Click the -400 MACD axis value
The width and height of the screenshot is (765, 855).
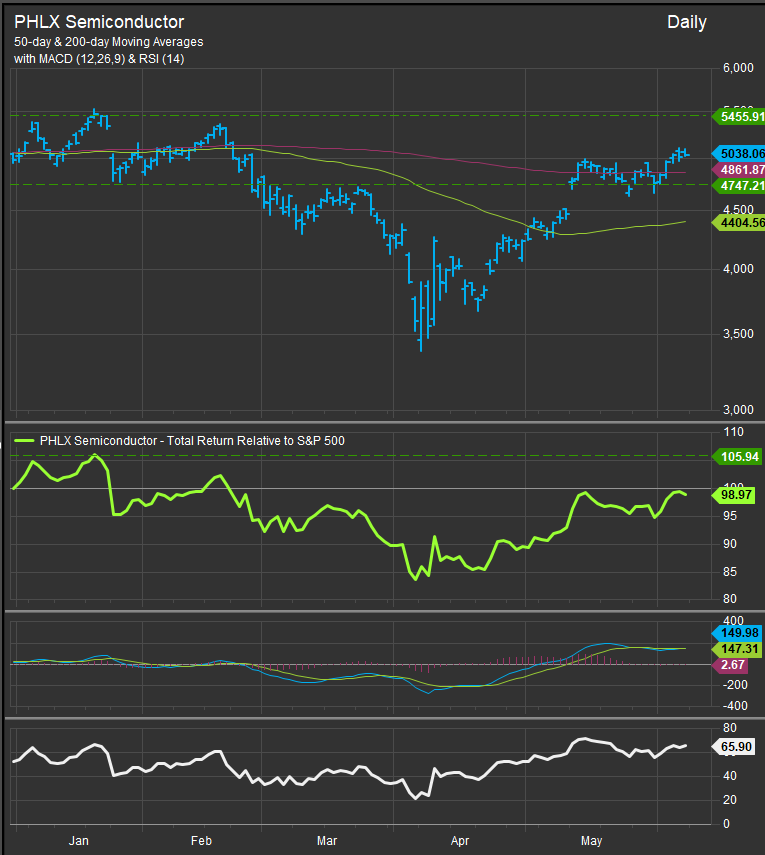(733, 706)
